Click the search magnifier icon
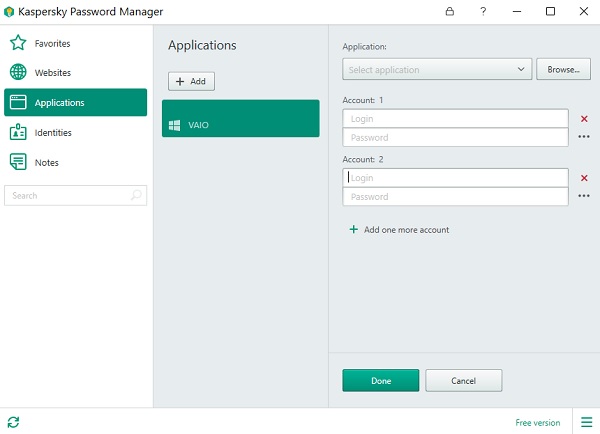The width and height of the screenshot is (600, 434). point(136,195)
